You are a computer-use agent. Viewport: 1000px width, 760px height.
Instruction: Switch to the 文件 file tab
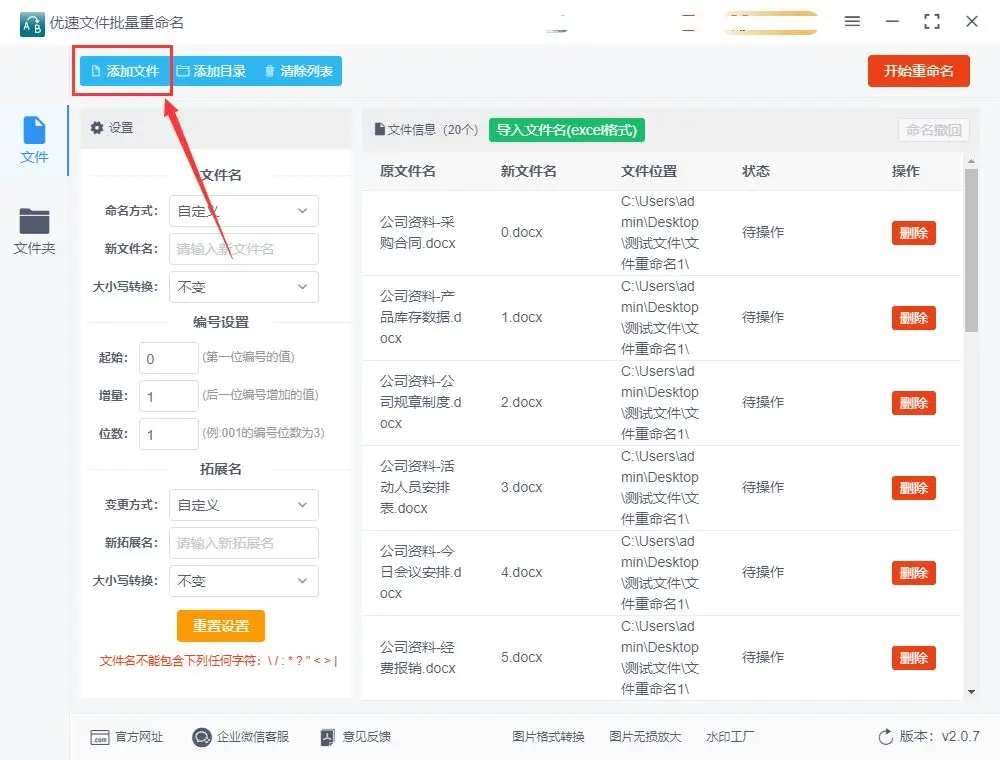(x=34, y=140)
